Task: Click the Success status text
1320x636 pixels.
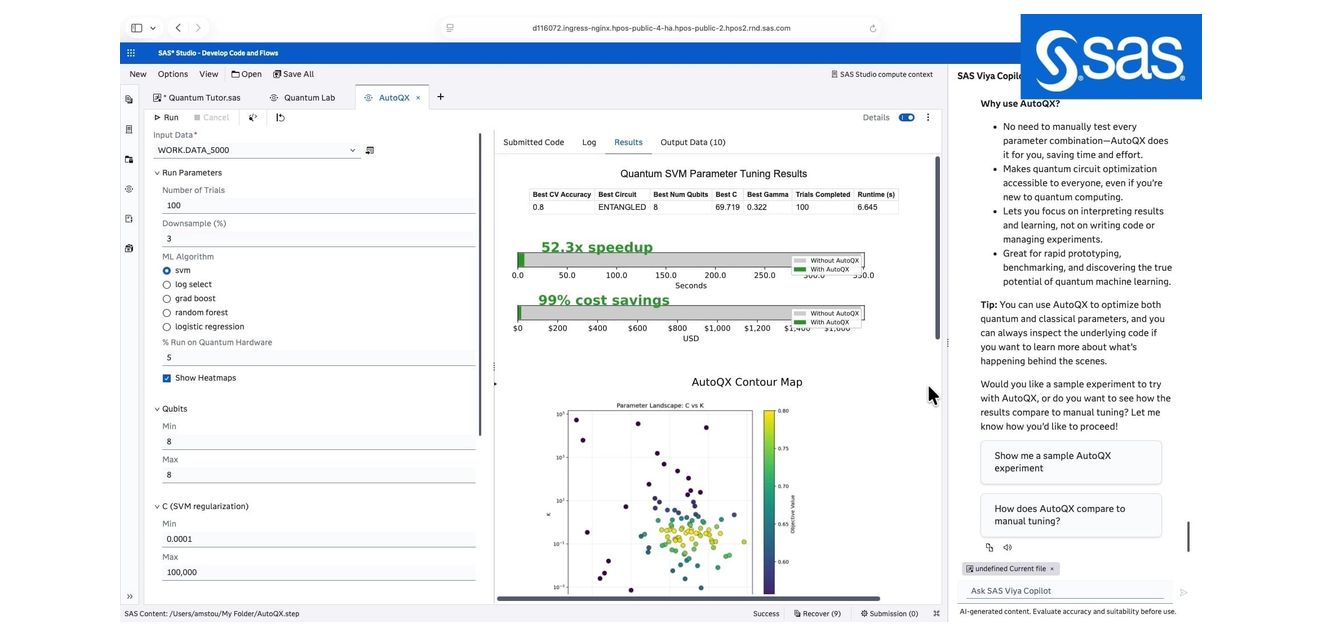Action: [x=766, y=614]
